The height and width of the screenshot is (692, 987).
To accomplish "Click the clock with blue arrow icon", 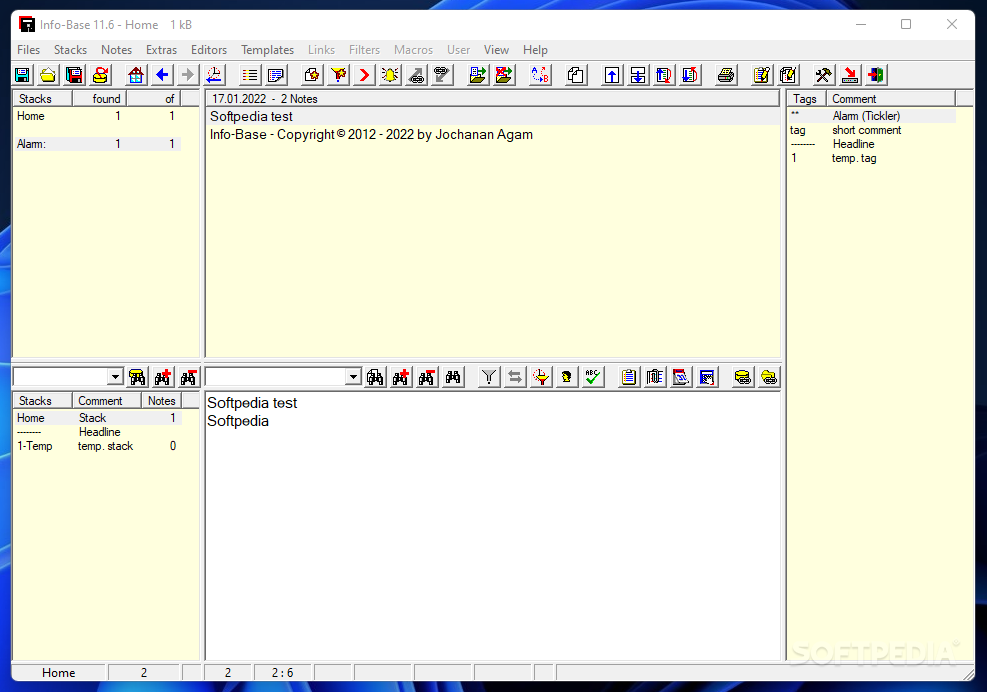I will (x=214, y=76).
